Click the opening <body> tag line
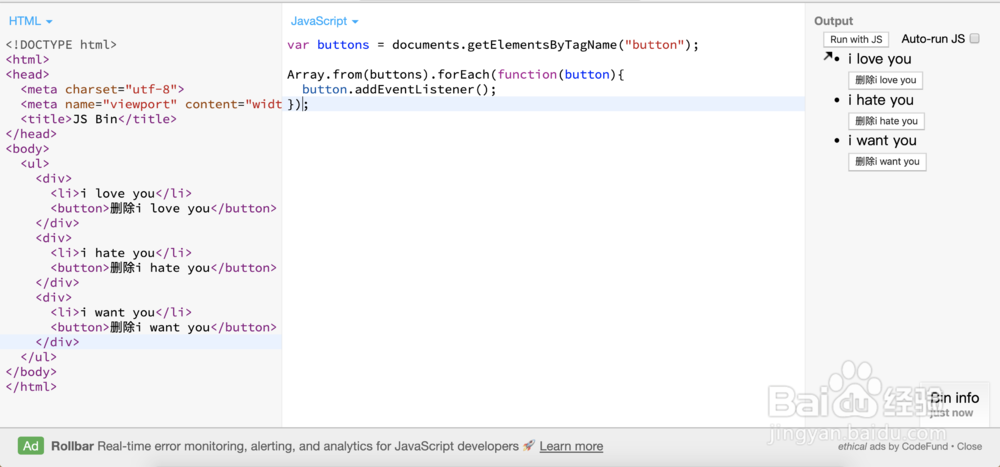This screenshot has width=1000, height=467. point(27,149)
